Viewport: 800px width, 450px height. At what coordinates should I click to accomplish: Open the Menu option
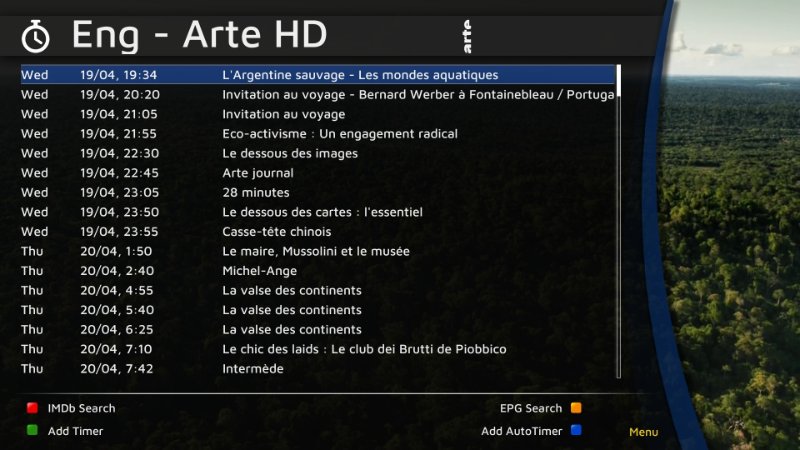[x=643, y=432]
